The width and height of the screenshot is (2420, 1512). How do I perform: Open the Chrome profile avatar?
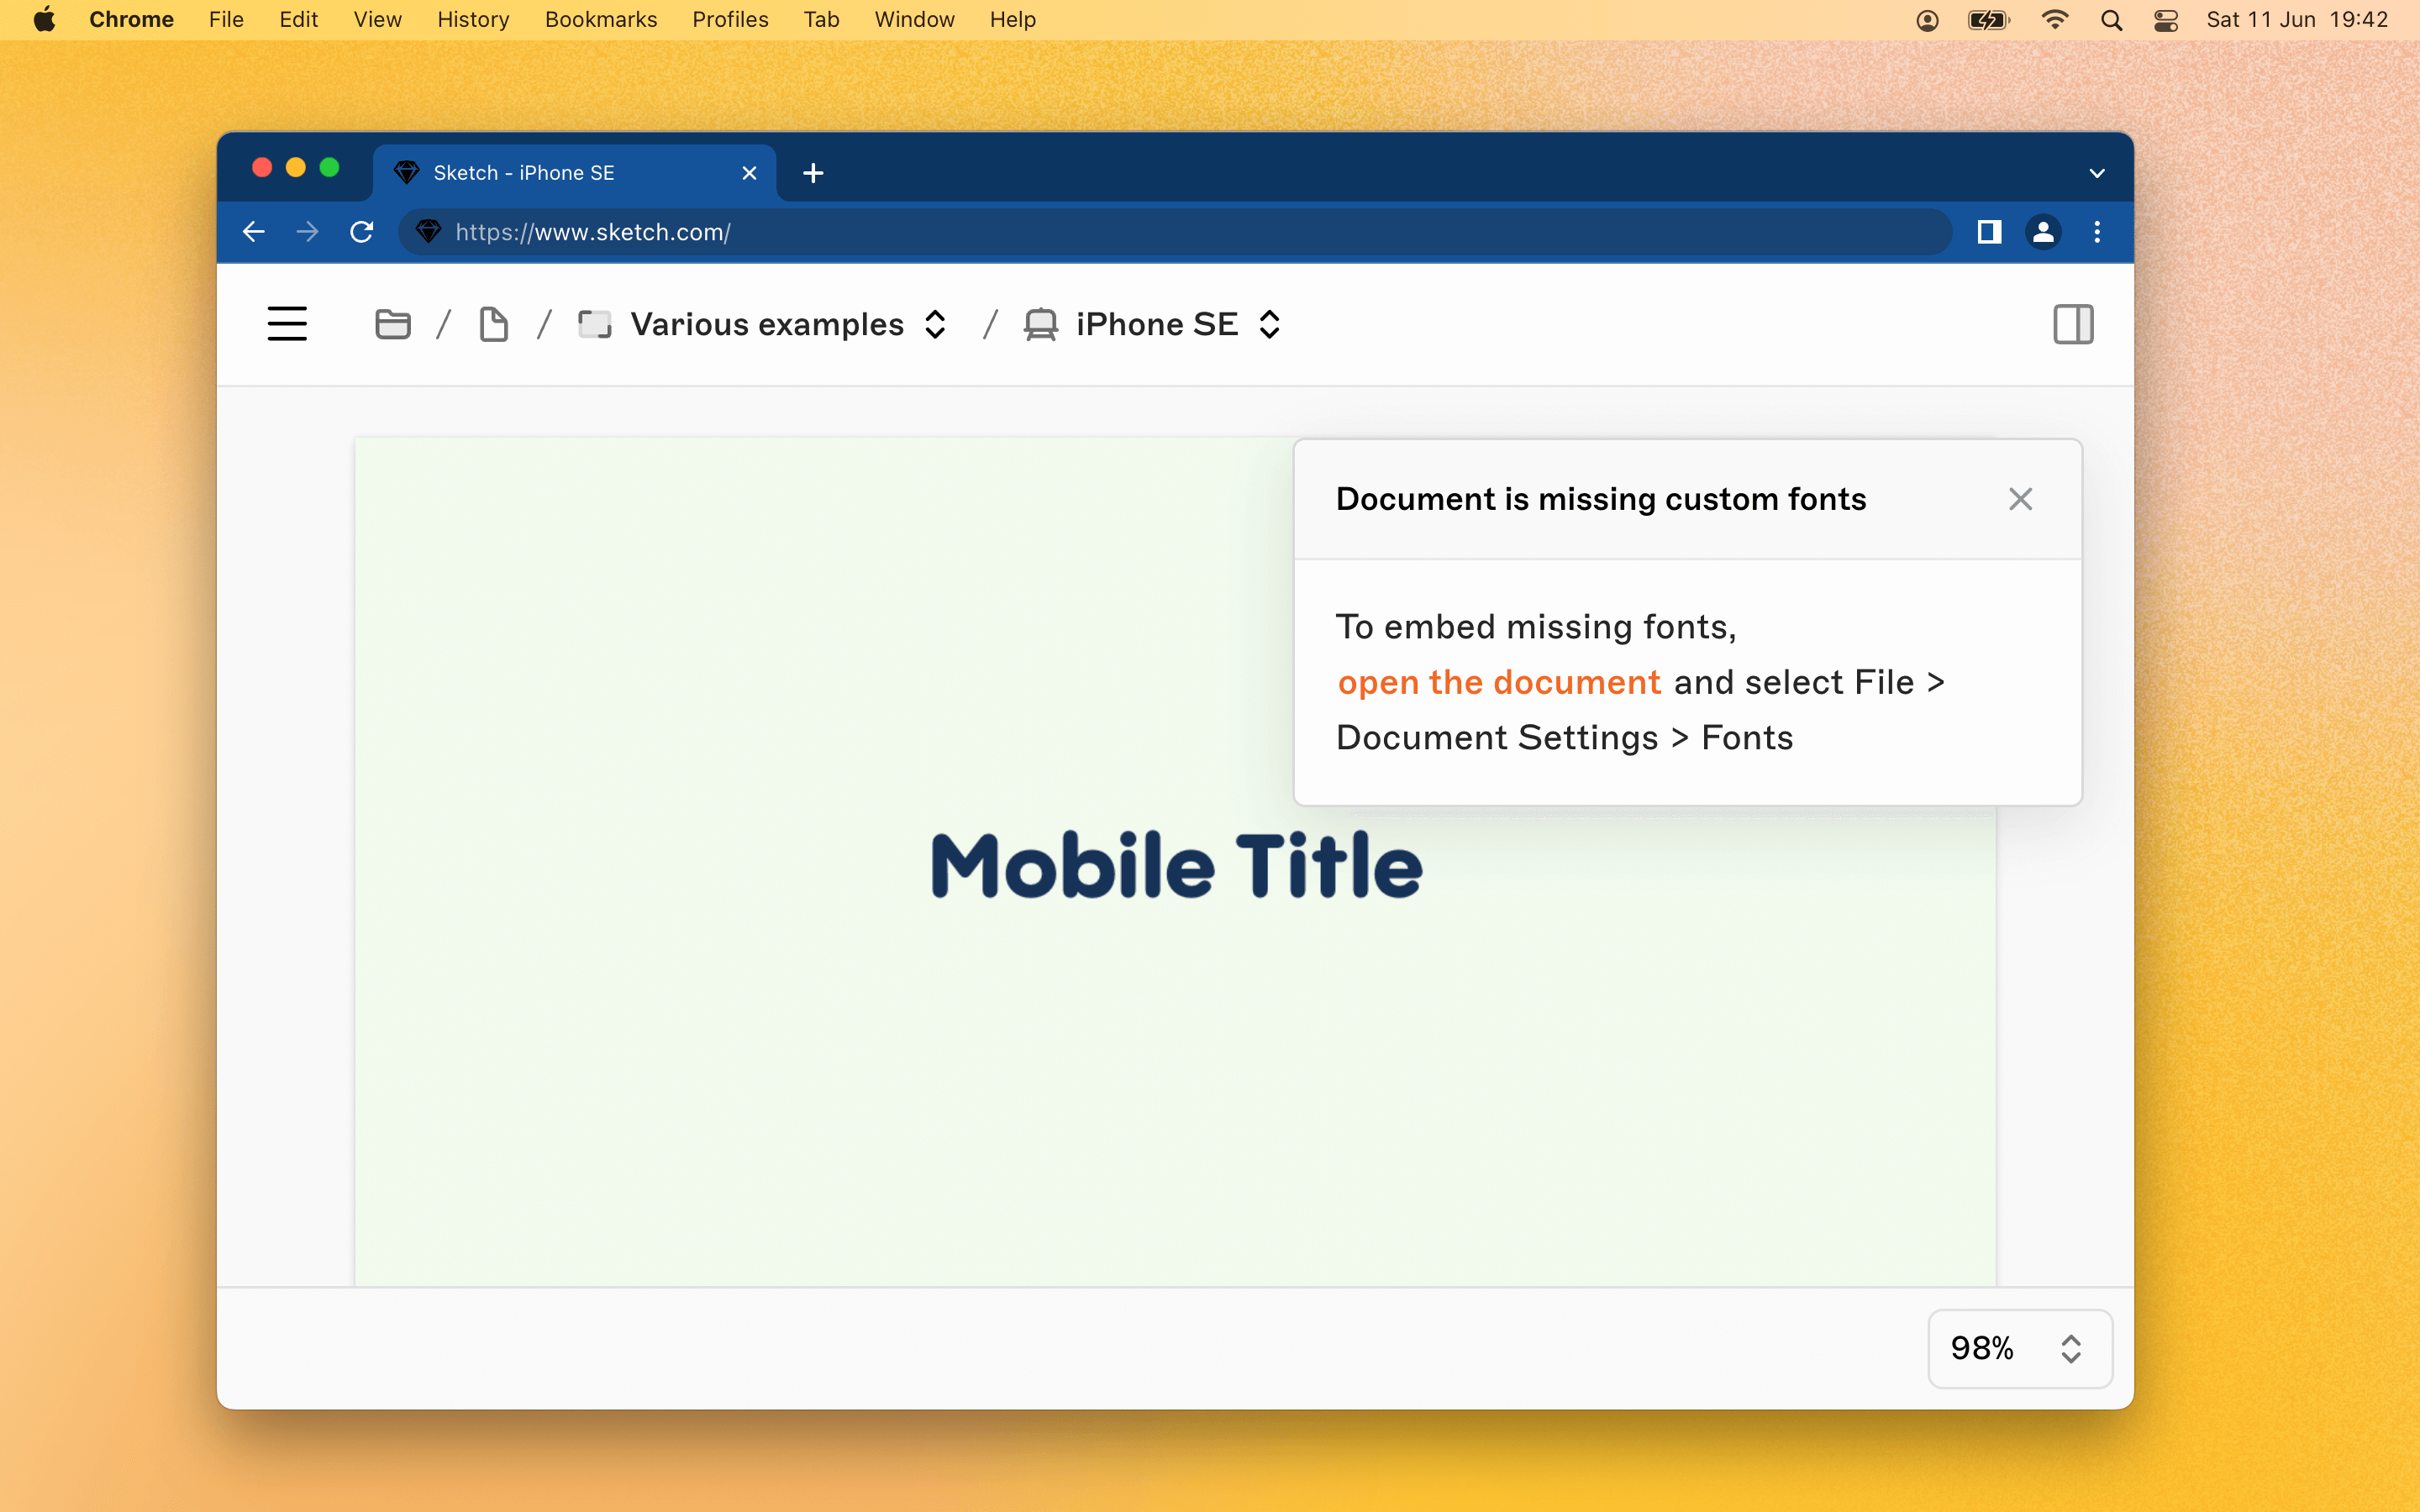click(x=2043, y=232)
